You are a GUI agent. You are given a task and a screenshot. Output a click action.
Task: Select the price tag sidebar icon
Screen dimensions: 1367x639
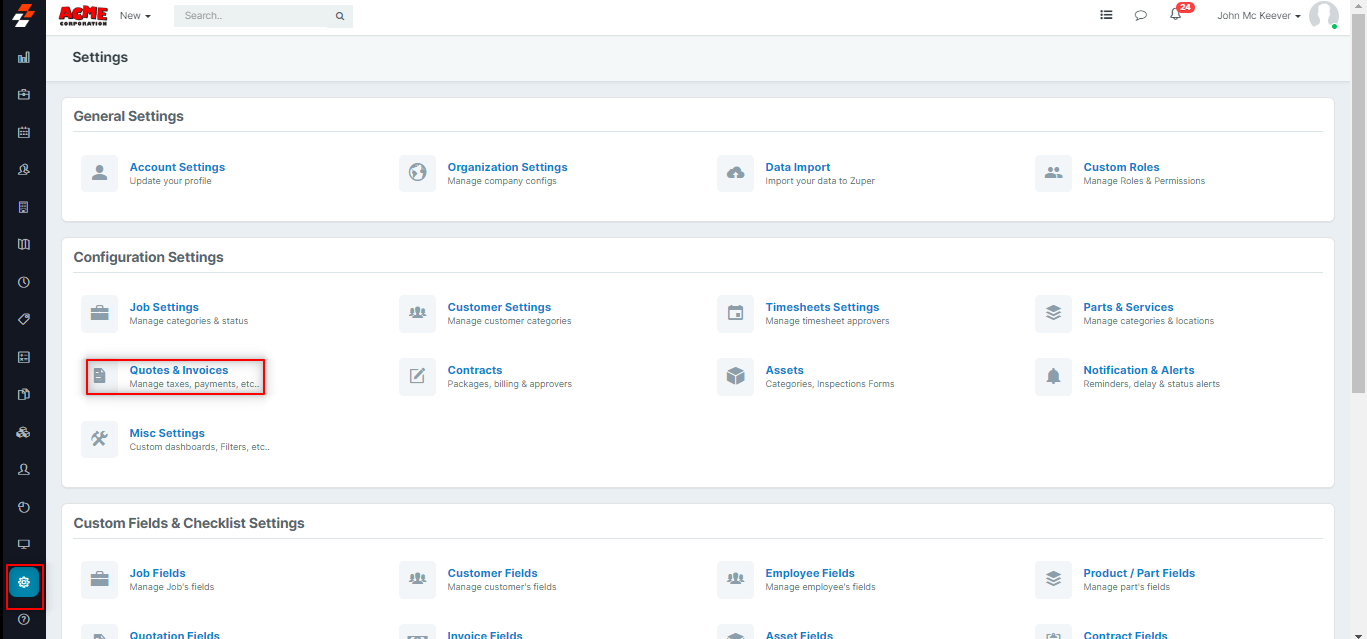pos(24,320)
